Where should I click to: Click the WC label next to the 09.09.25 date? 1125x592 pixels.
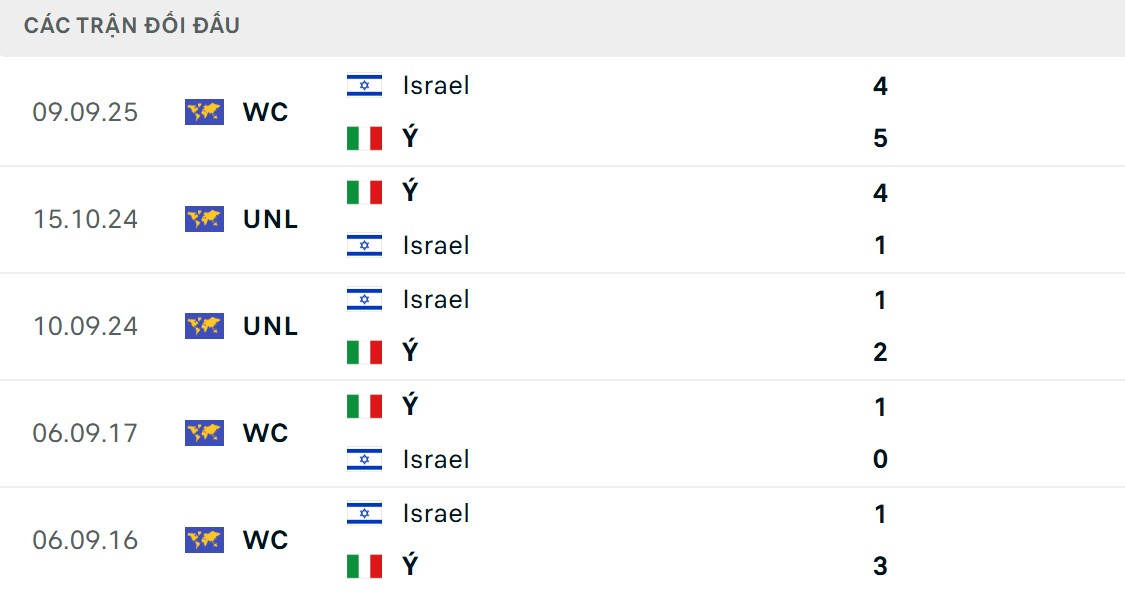(x=264, y=113)
